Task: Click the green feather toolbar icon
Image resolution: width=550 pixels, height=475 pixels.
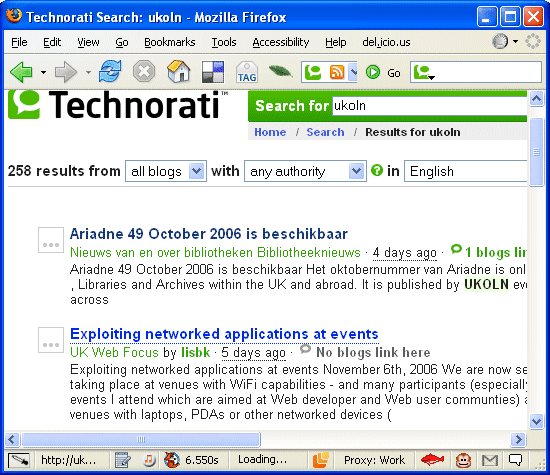Action: [x=280, y=72]
